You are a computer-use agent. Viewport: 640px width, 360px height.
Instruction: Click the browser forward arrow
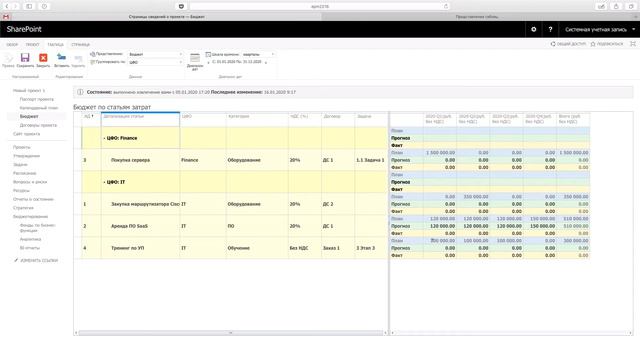click(x=16, y=6)
